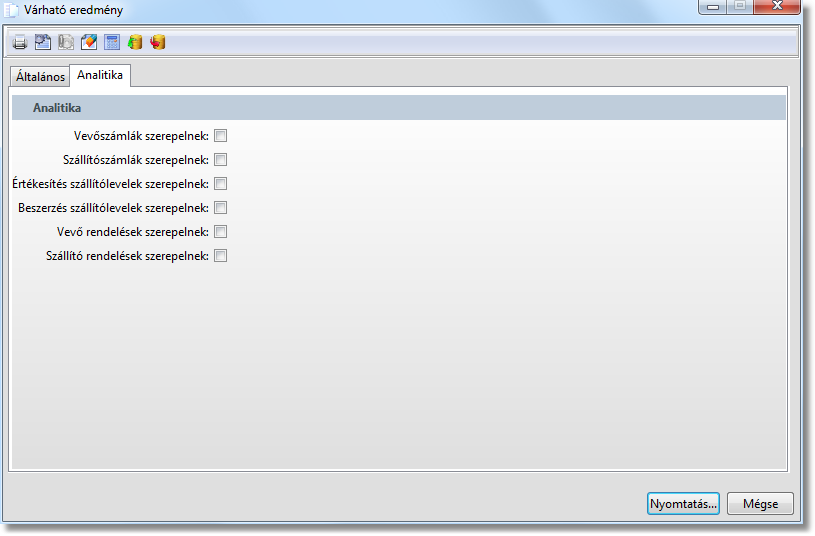The image size is (815, 536).
Task: Click the greyed-out document toolbar icon
Action: [x=66, y=42]
